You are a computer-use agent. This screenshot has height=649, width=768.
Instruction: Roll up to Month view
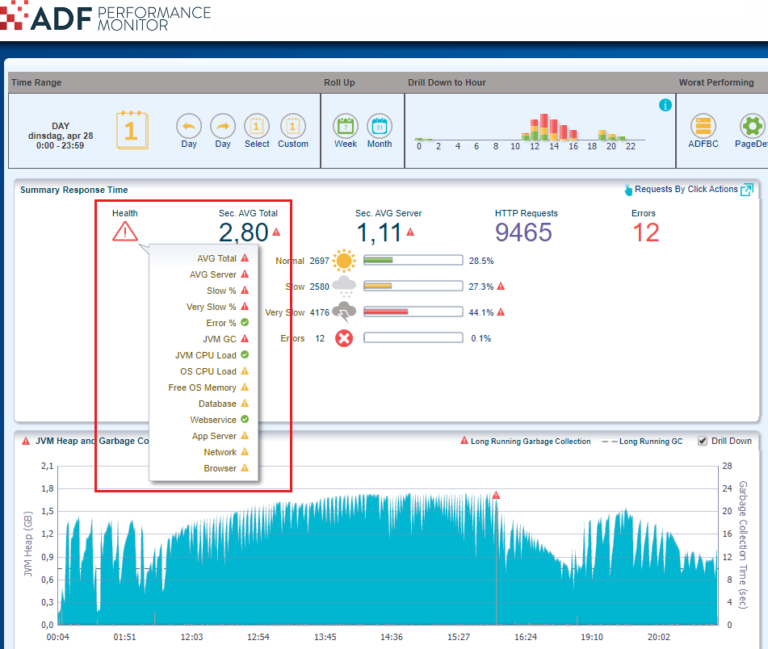(379, 126)
